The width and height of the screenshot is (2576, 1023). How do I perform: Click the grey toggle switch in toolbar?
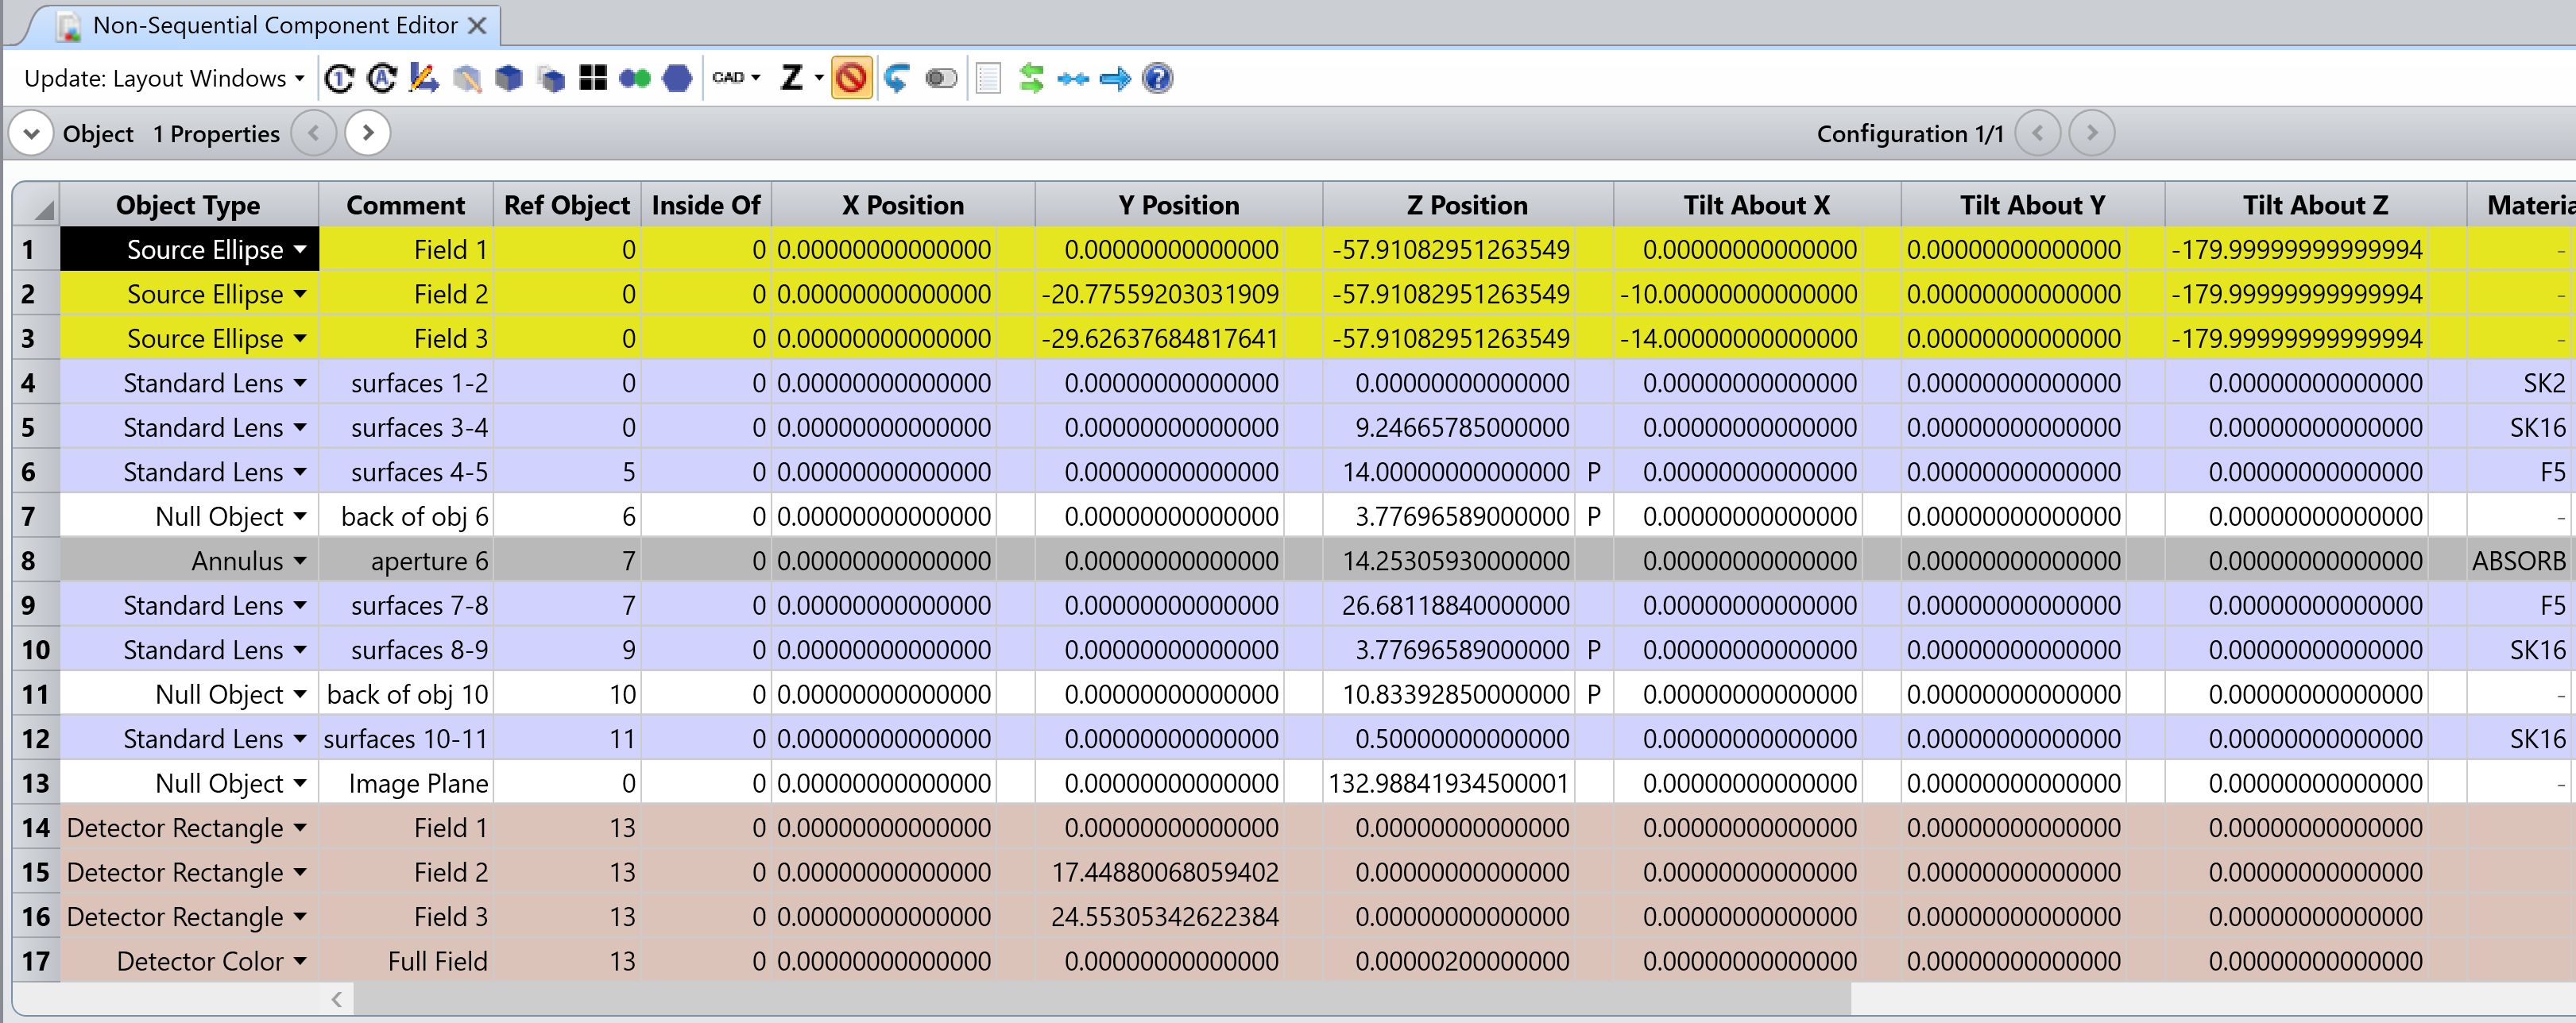click(x=941, y=78)
